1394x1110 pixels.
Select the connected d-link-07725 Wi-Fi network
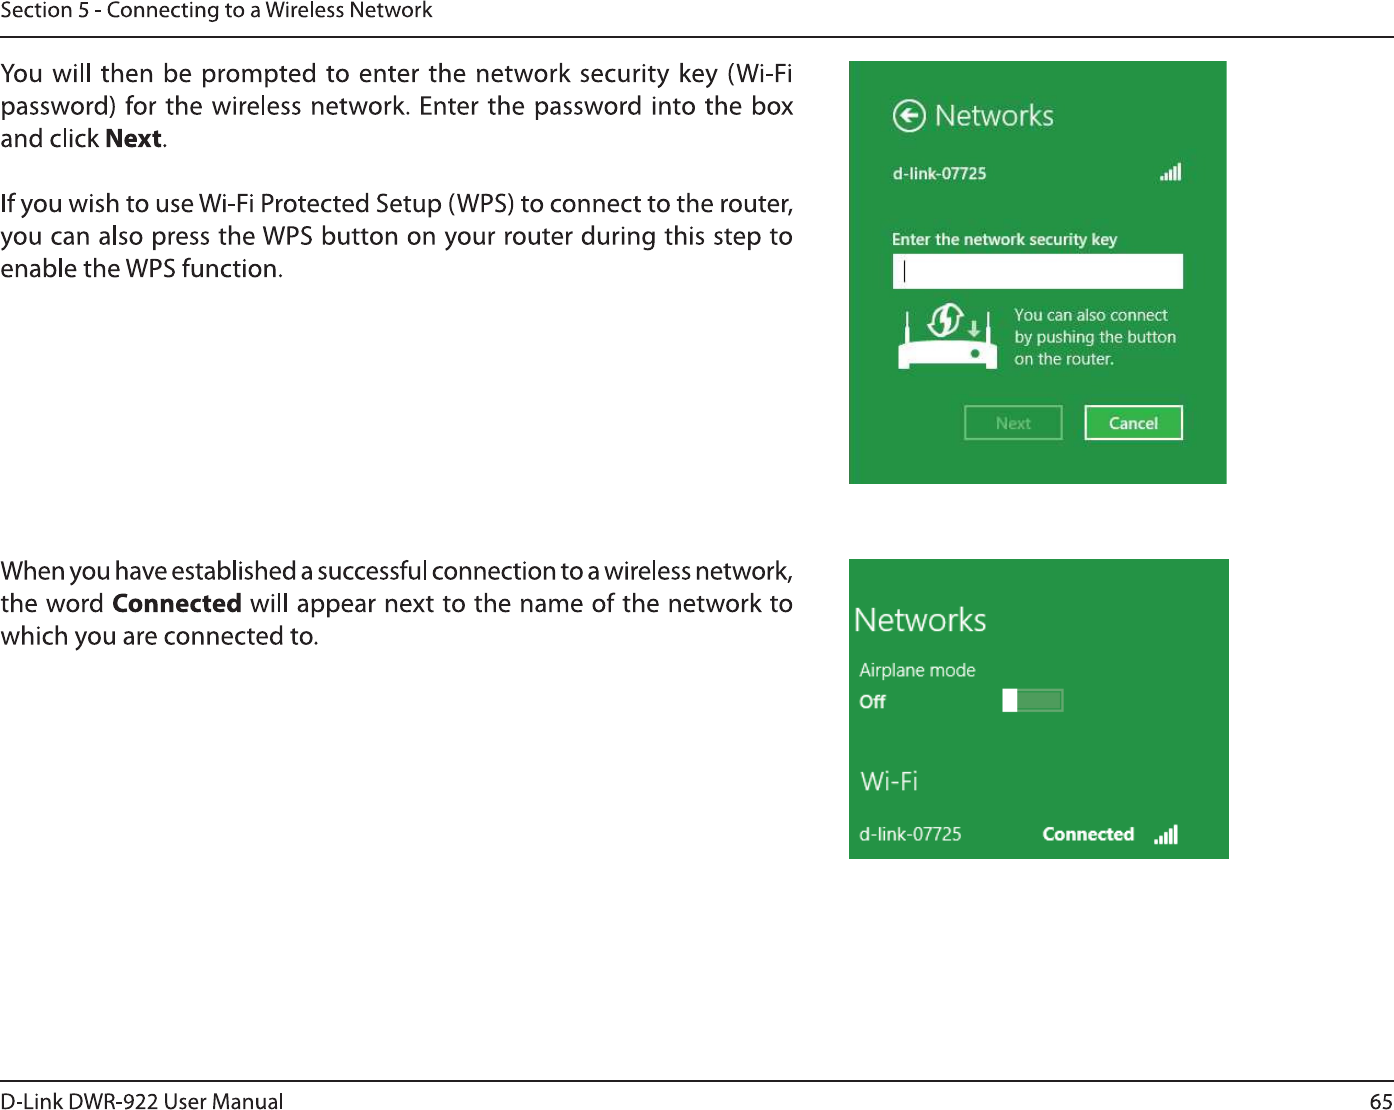point(1018,834)
